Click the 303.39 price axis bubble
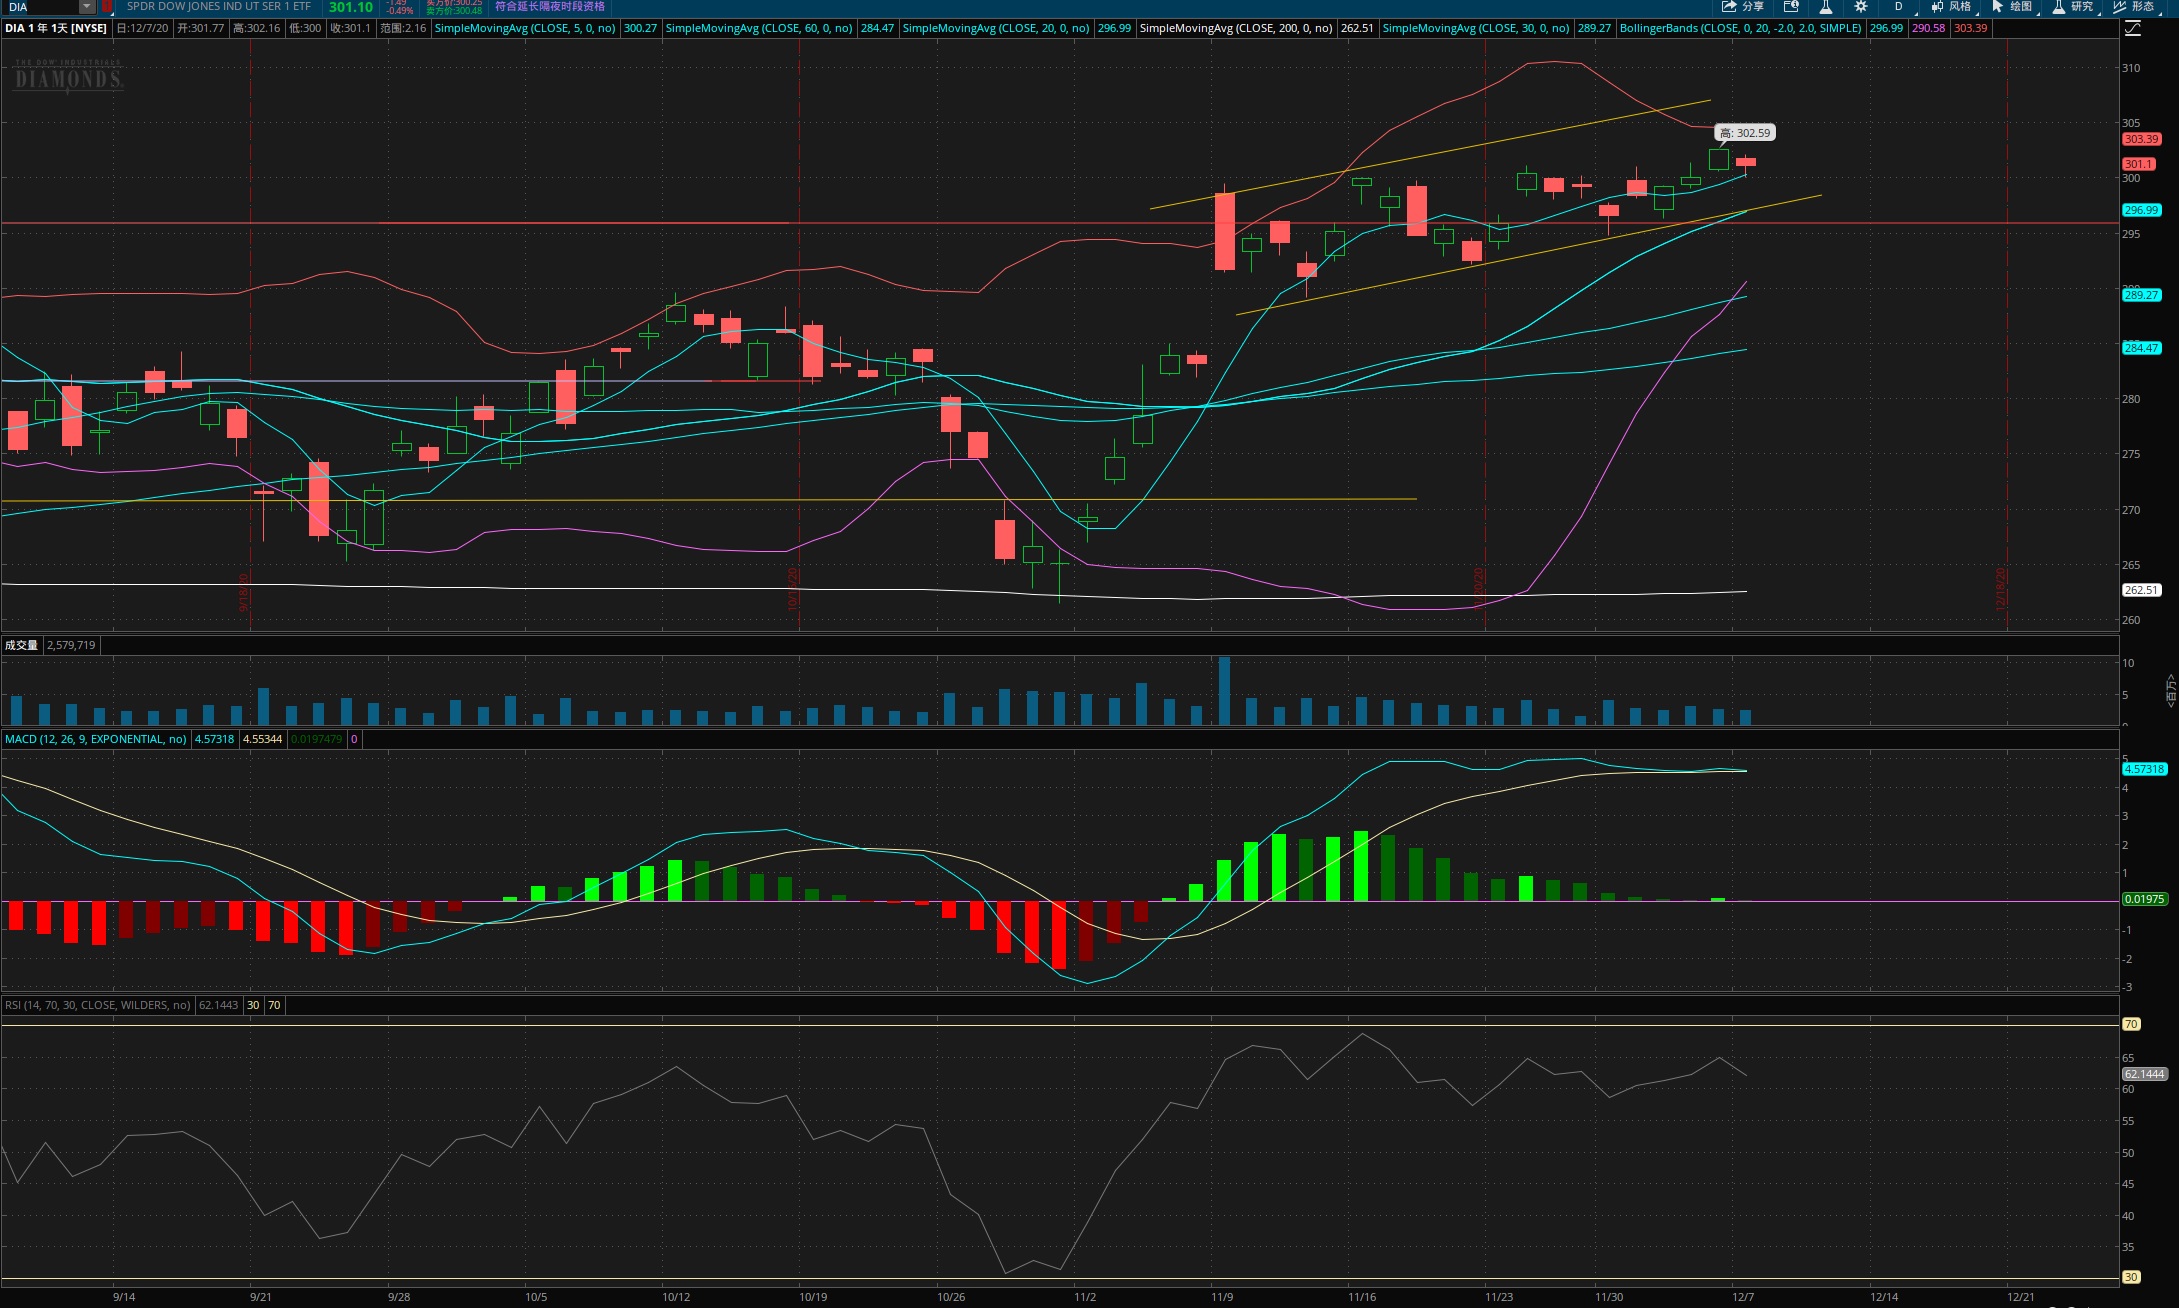This screenshot has height=1308, width=2179. pos(2141,139)
